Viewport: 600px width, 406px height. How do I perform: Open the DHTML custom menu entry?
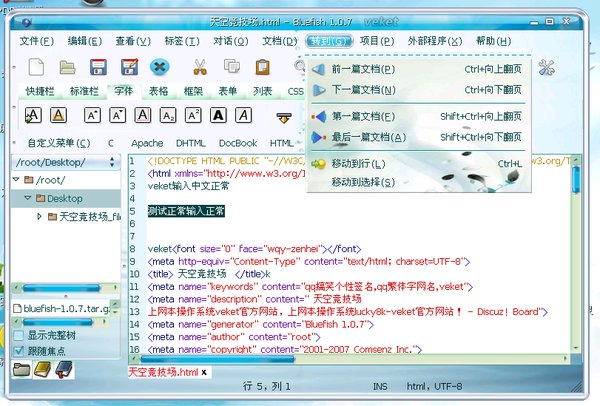pos(191,143)
